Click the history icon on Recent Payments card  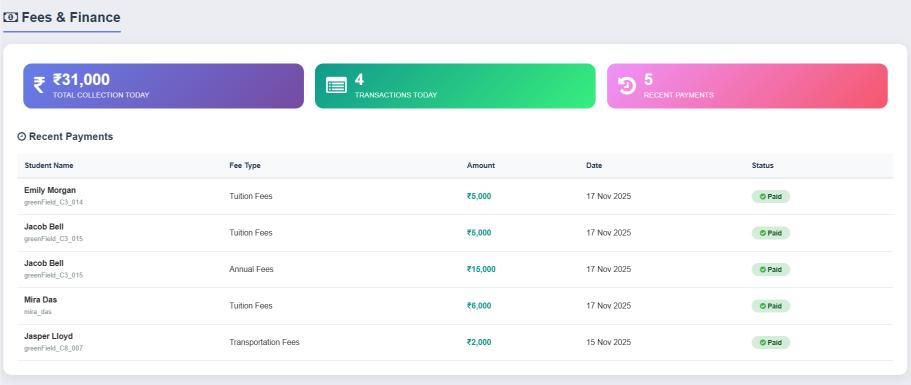click(x=627, y=85)
